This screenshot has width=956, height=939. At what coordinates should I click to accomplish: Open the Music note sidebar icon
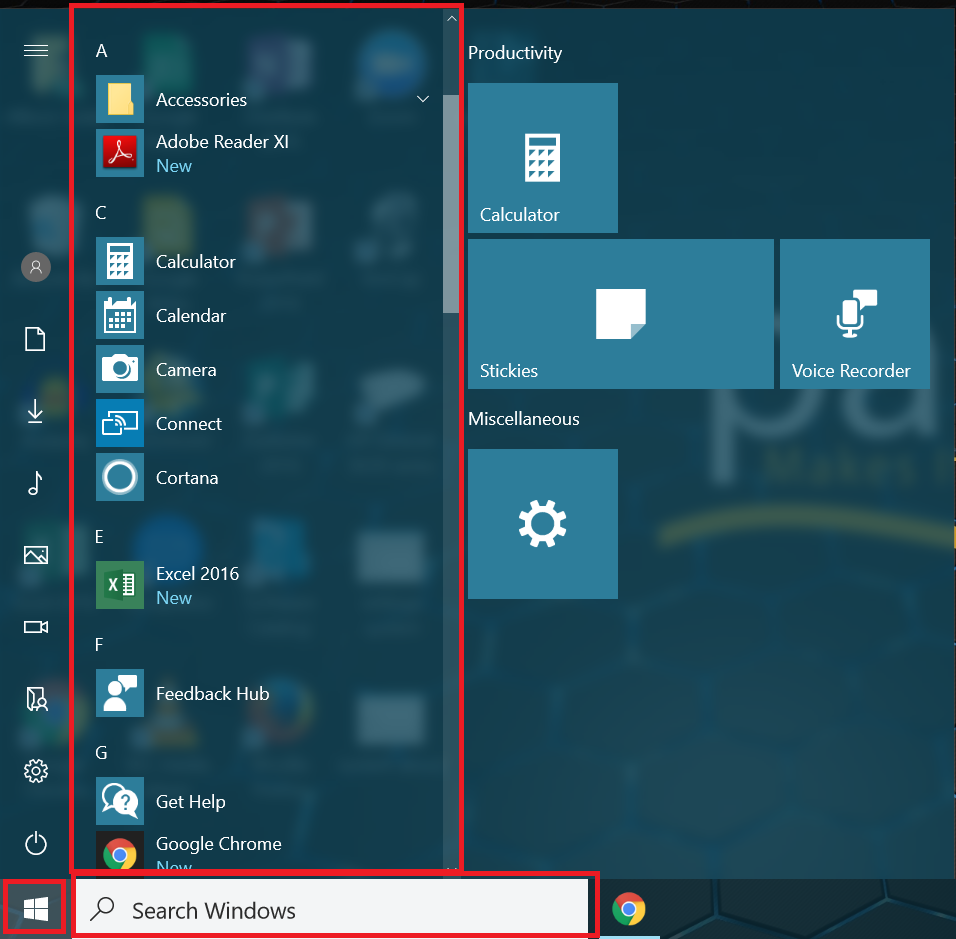[35, 483]
